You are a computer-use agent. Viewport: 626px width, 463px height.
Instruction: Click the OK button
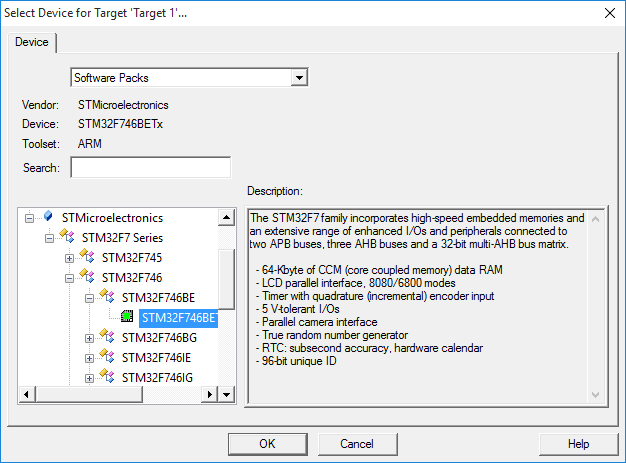(267, 444)
